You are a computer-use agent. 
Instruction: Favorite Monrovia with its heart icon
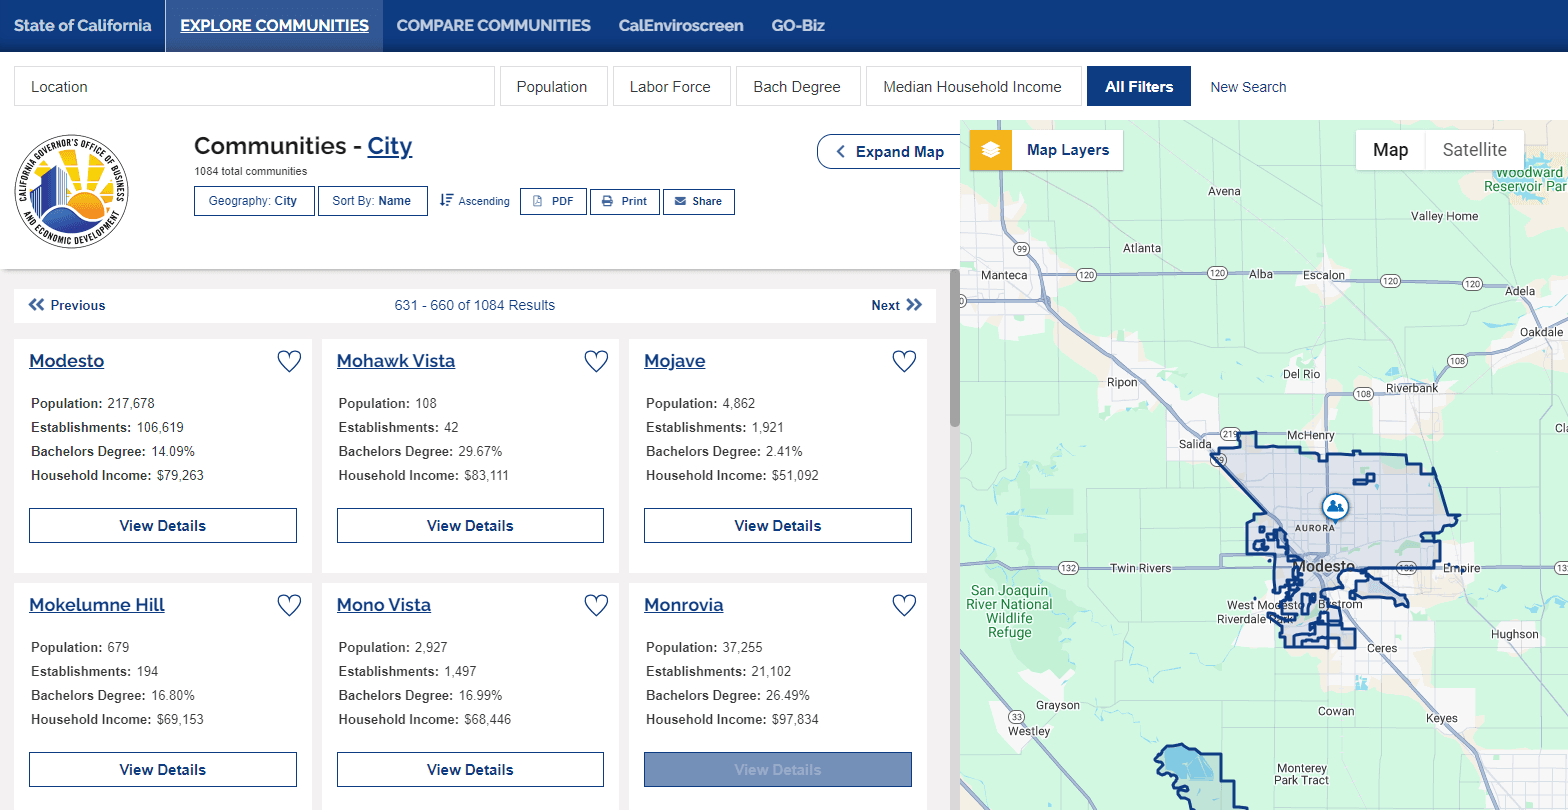[904, 605]
